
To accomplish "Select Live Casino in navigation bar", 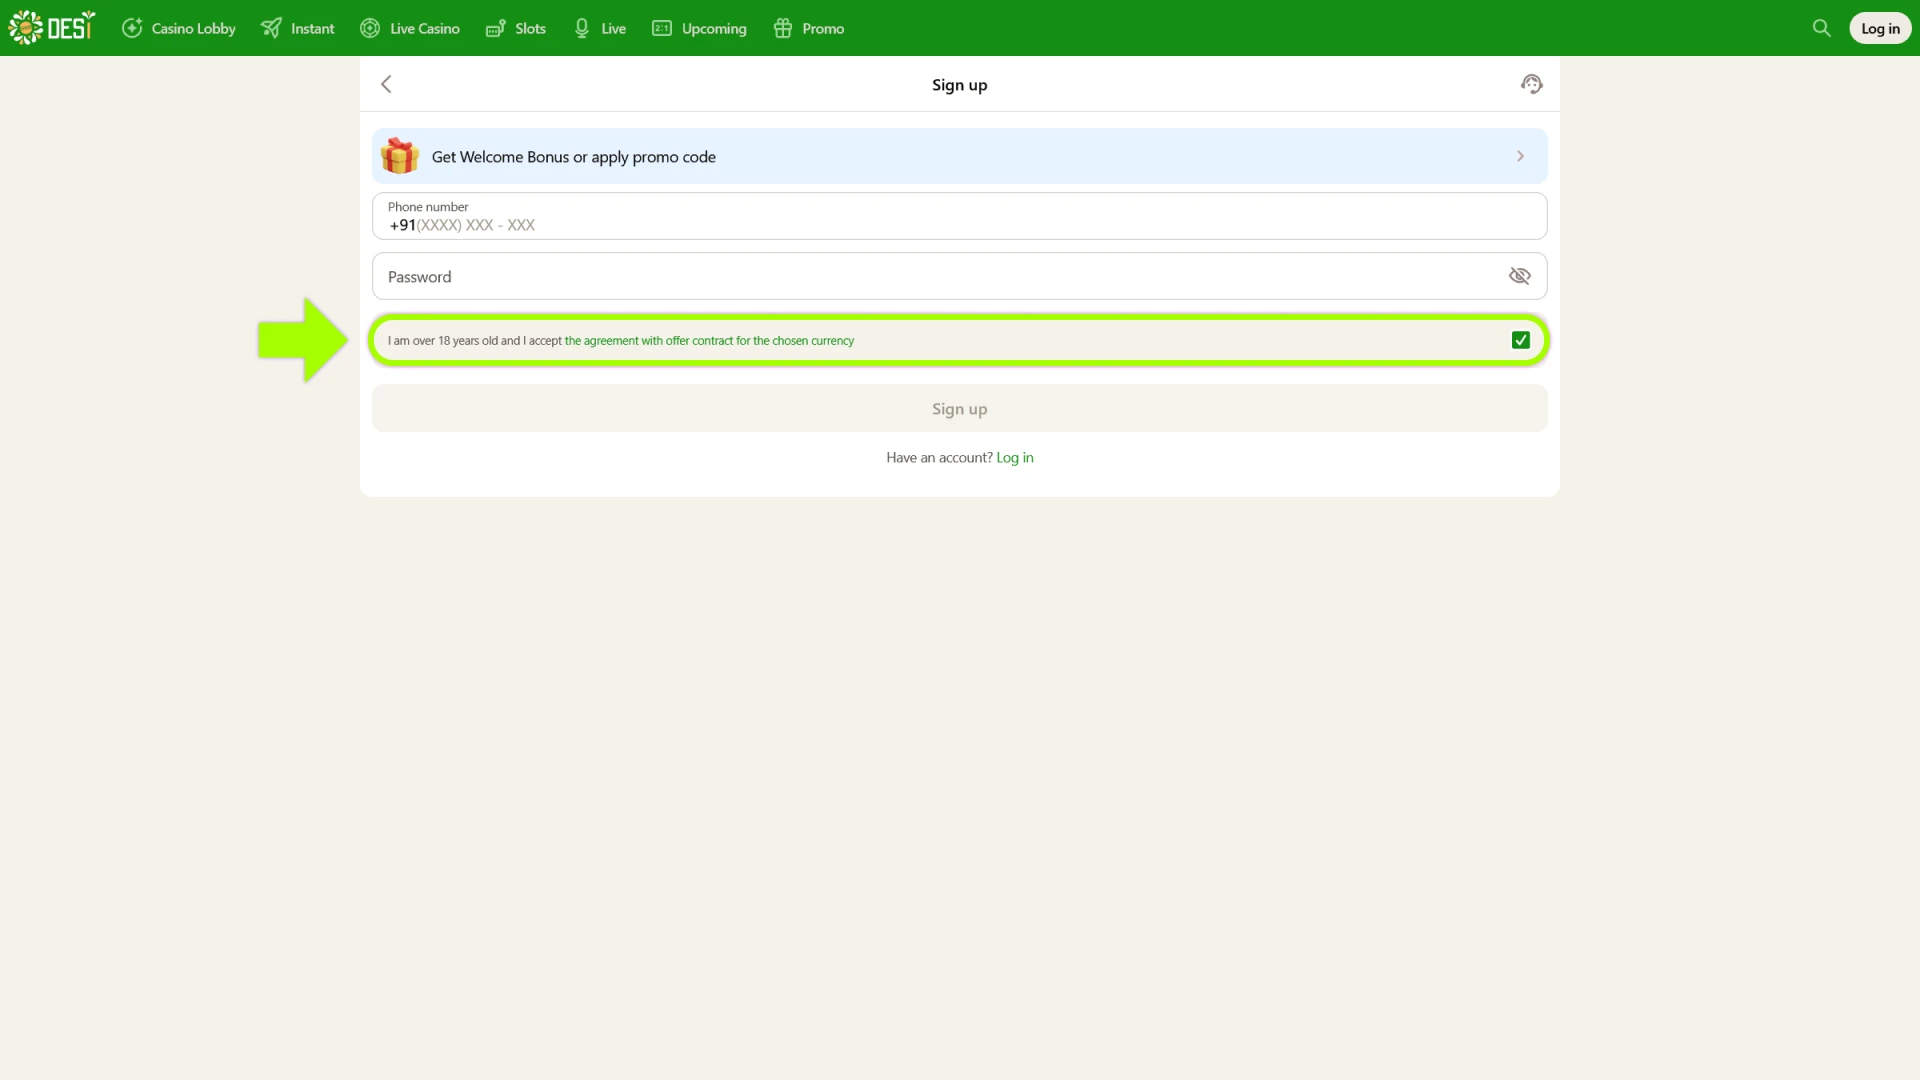I will coord(409,28).
